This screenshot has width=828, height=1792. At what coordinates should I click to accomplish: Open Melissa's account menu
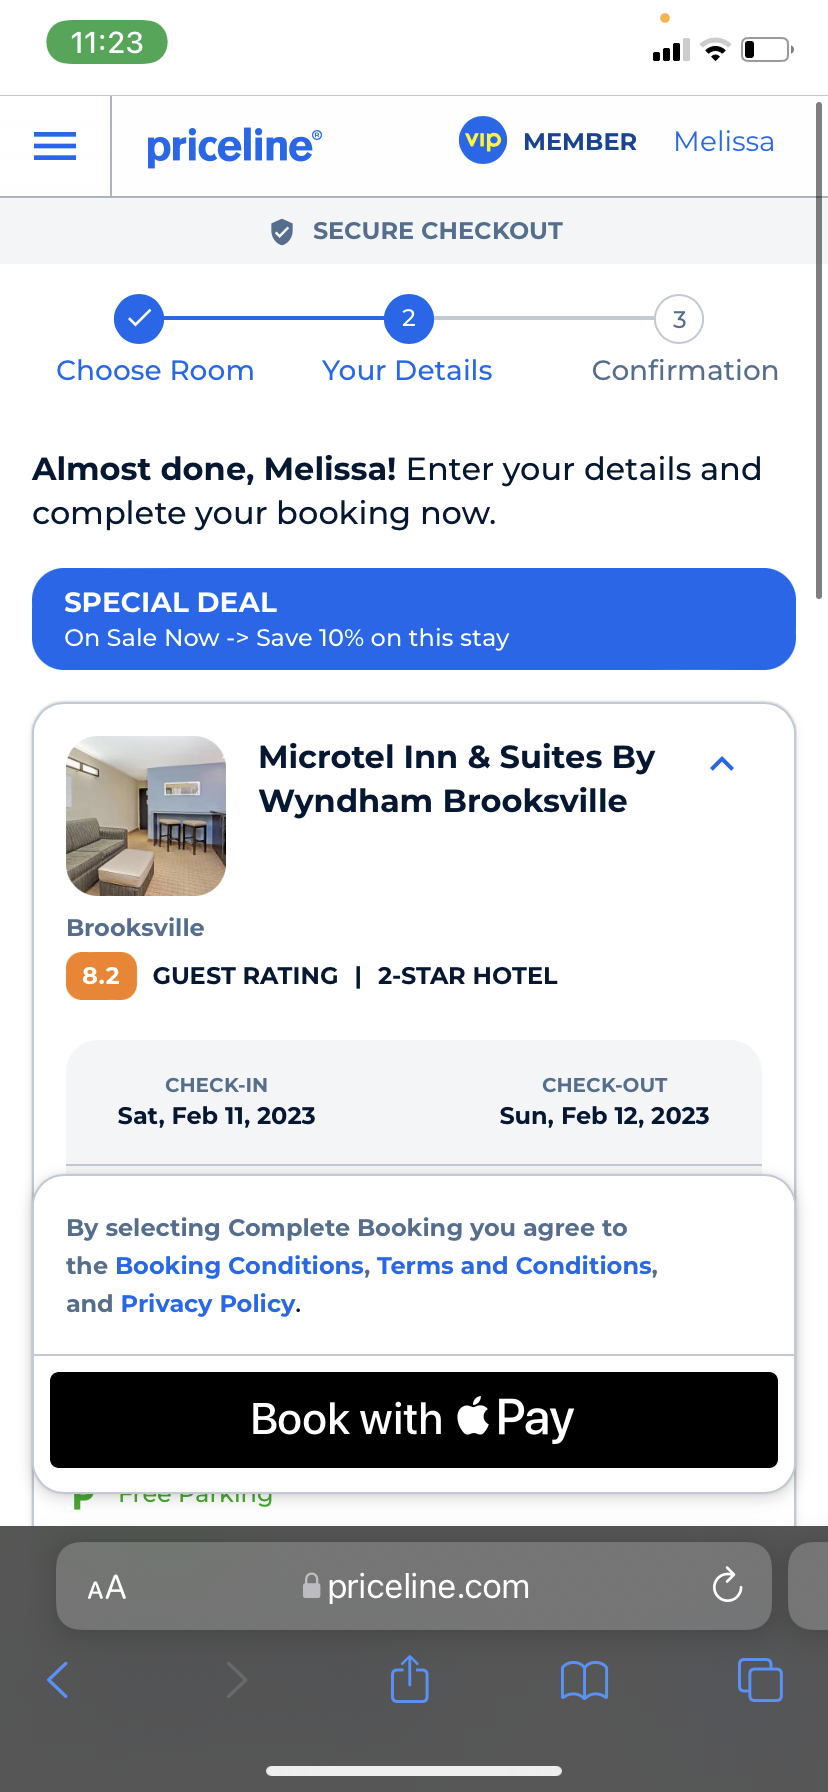tap(724, 142)
